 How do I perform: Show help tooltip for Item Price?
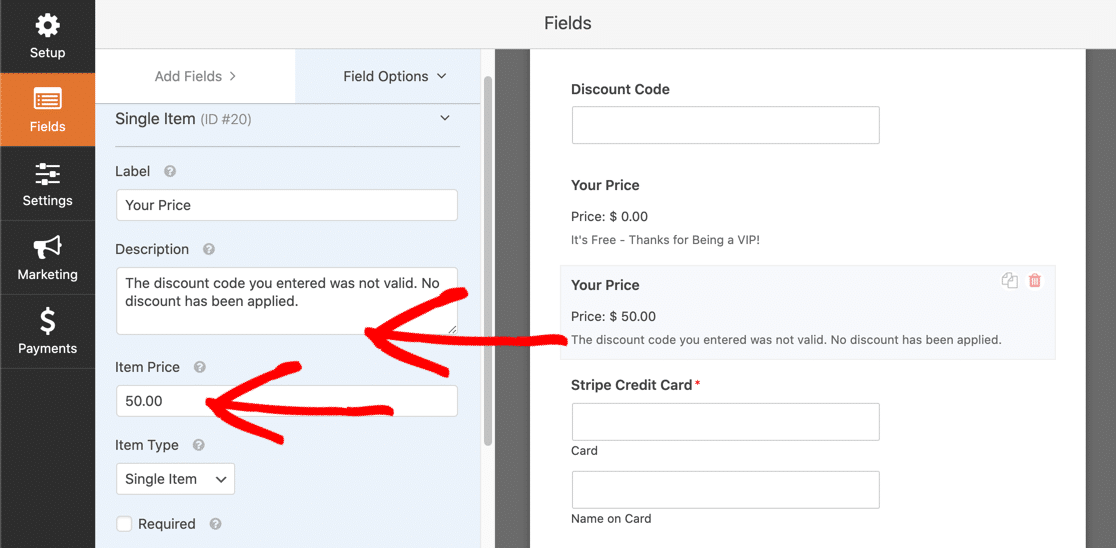pos(199,367)
